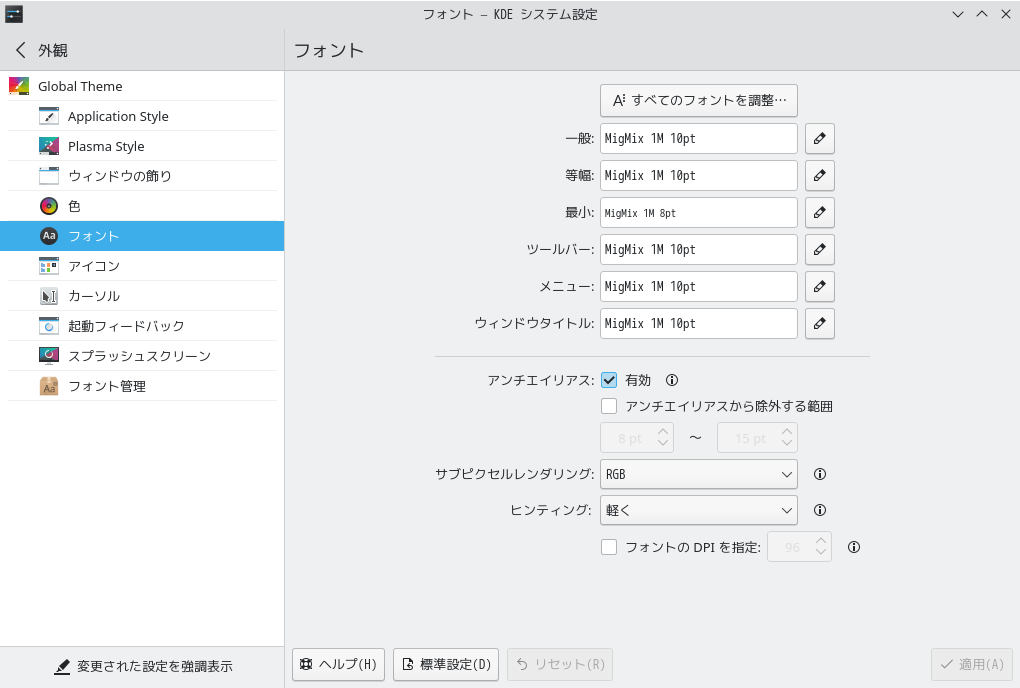Open the サブピクセルレンダリング RGB dropdown

pyautogui.click(x=699, y=474)
